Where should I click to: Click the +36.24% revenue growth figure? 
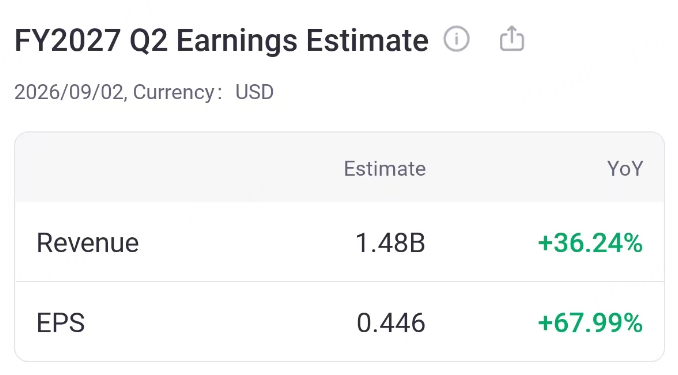590,243
